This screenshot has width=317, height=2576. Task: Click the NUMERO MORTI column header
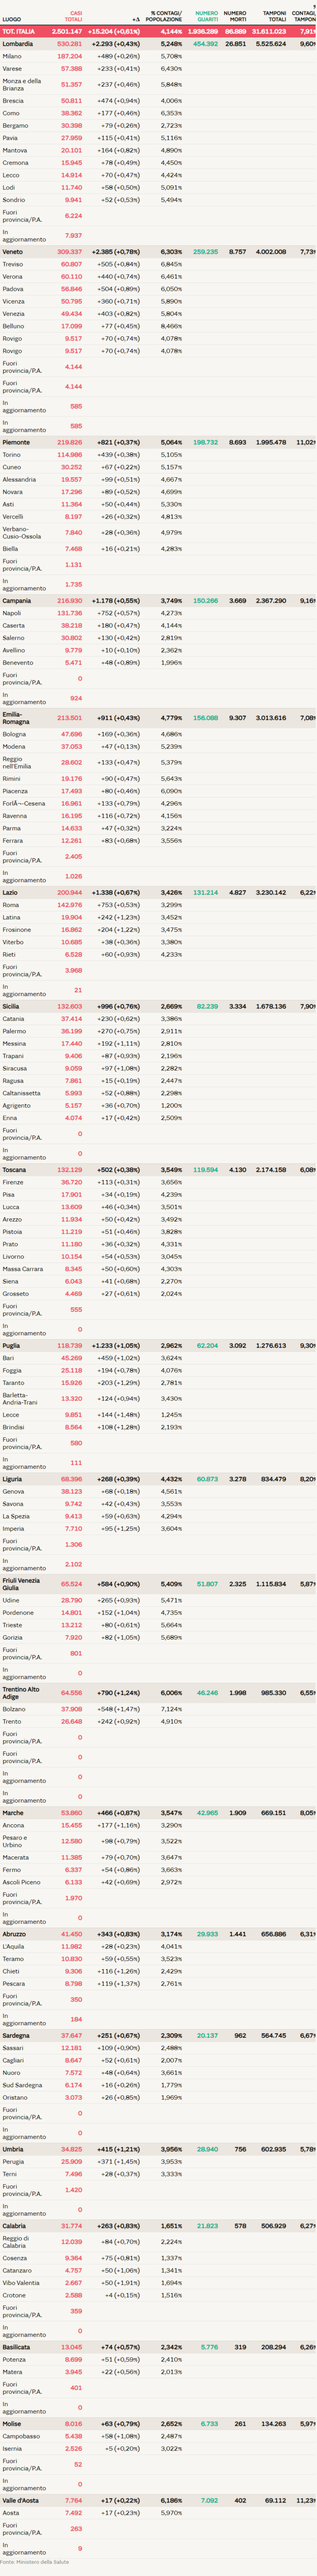click(235, 16)
